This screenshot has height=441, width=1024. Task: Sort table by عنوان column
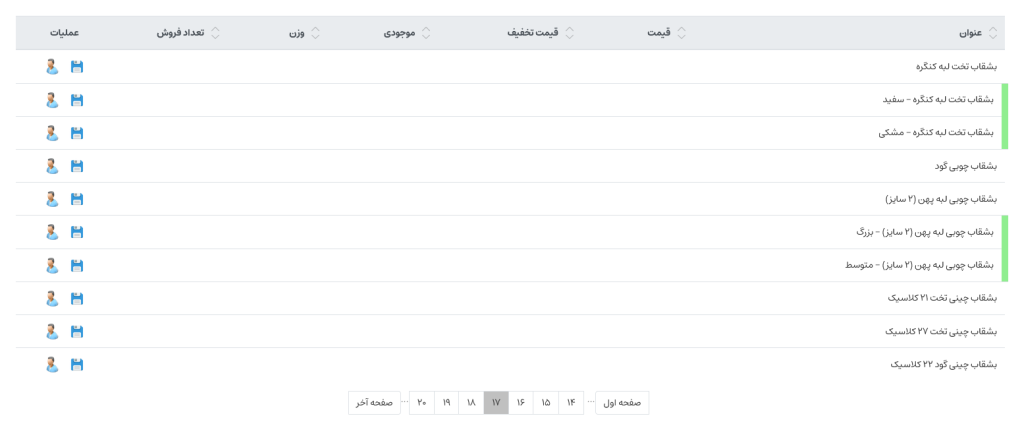[970, 33]
